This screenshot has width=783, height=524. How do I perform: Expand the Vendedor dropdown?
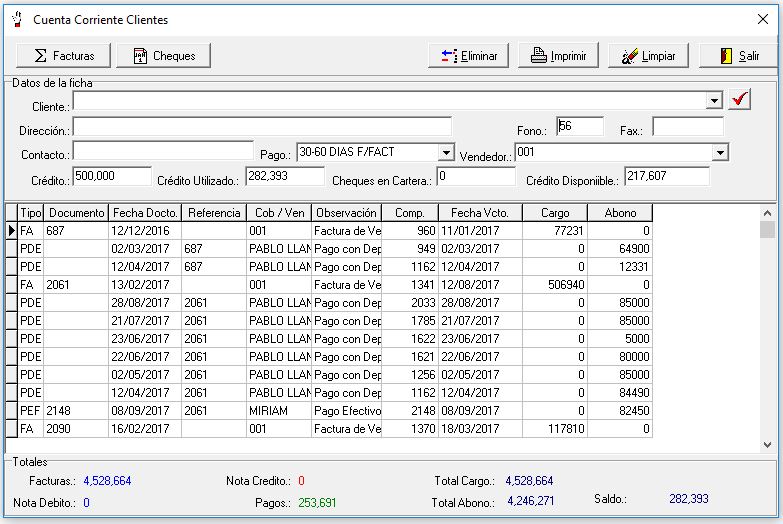720,153
